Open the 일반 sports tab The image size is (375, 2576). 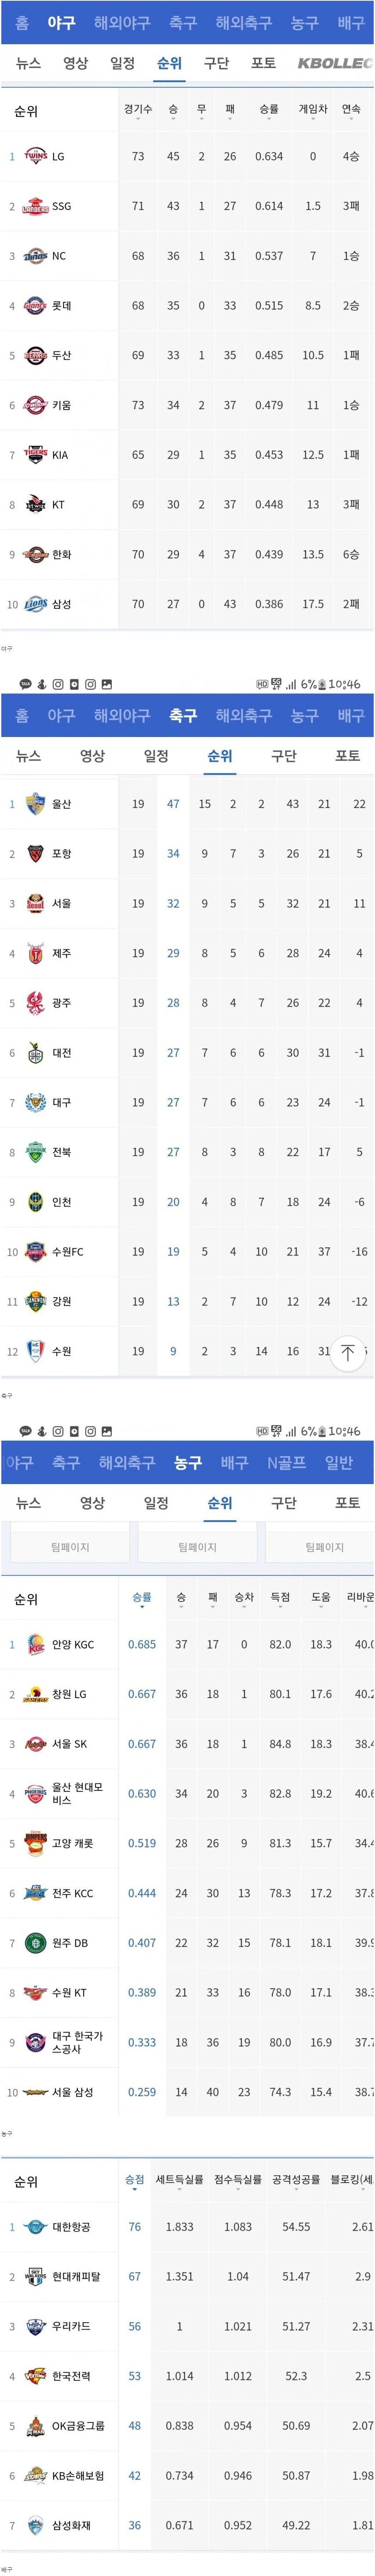(339, 1462)
